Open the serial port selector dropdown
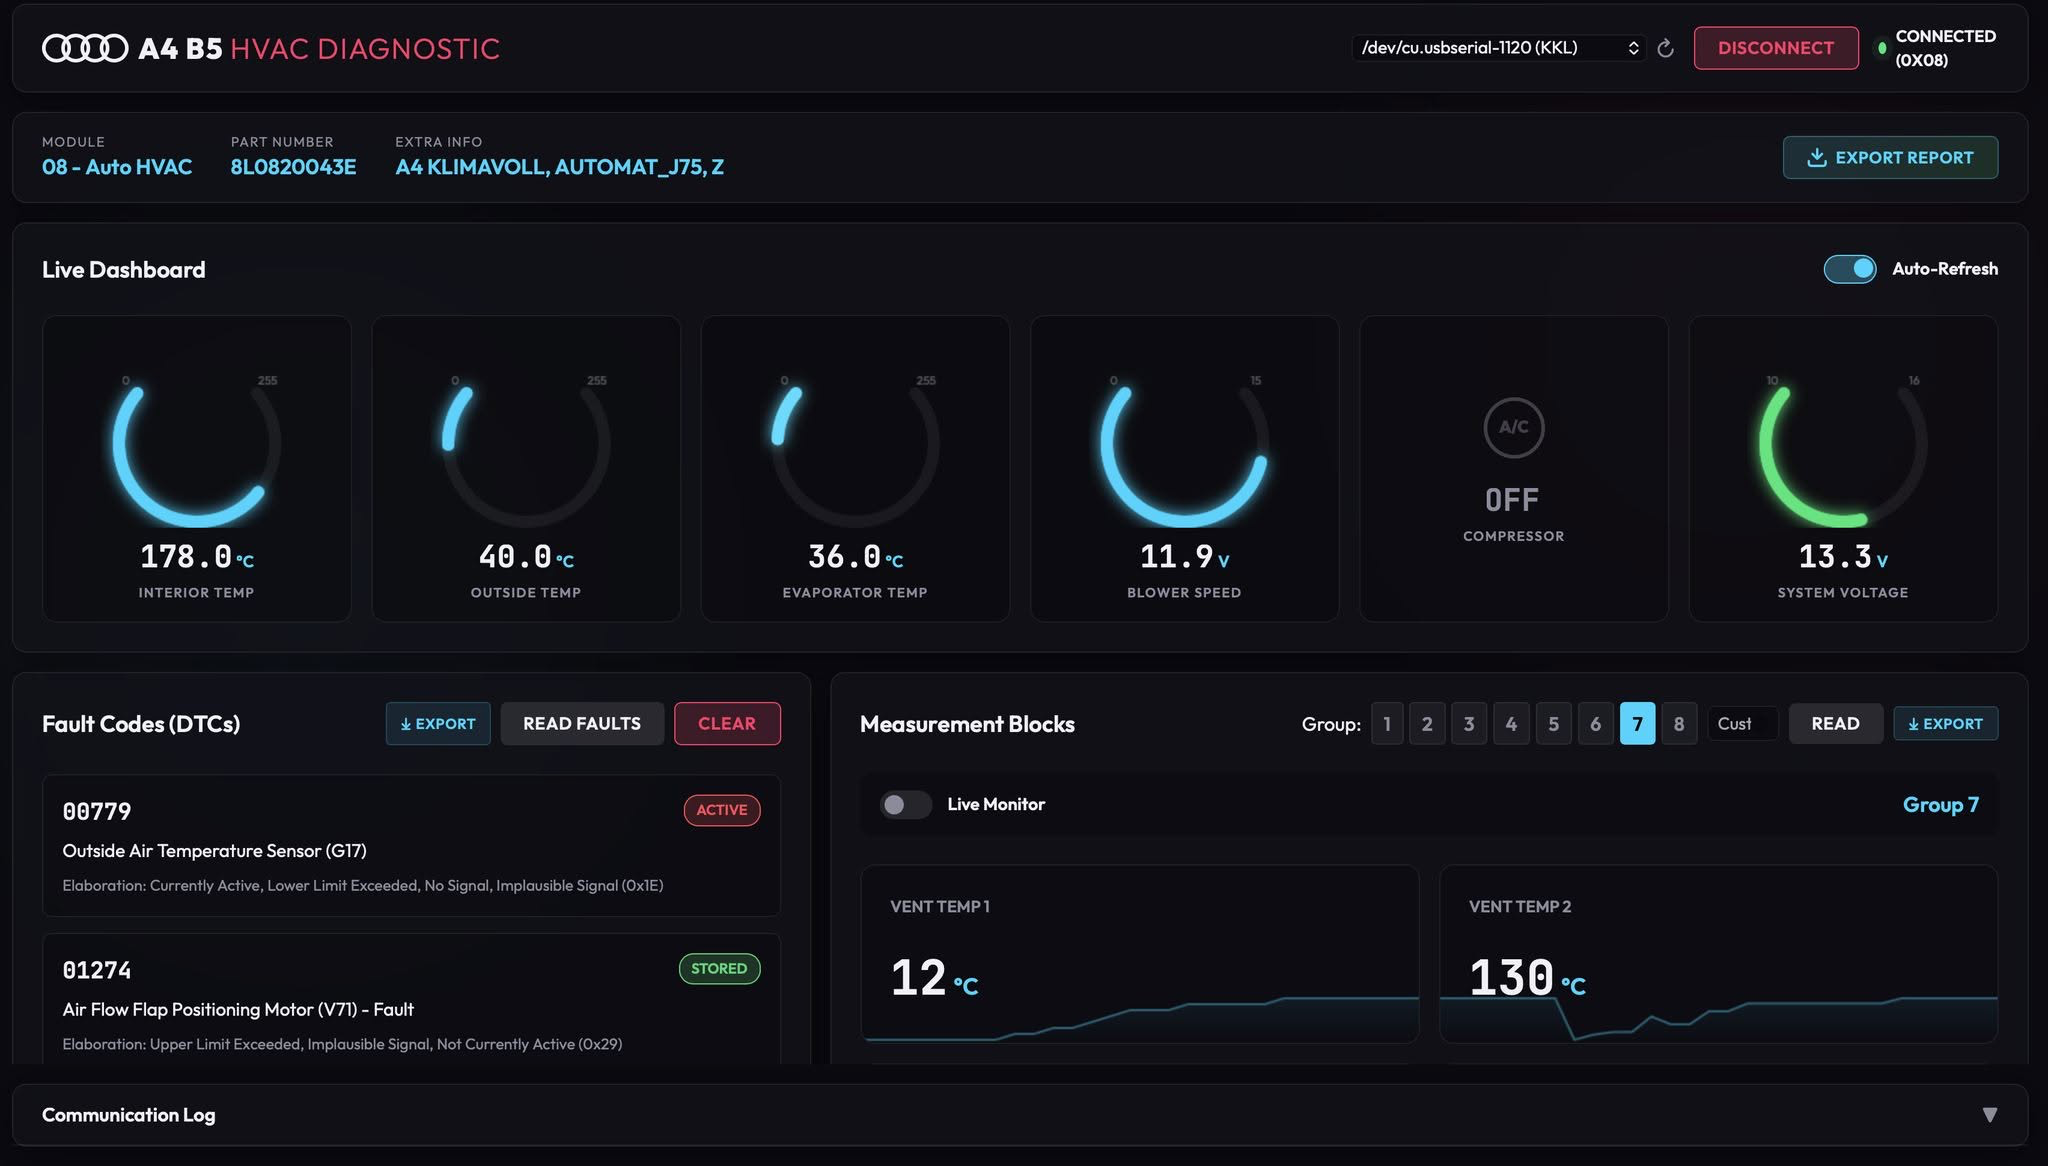Screen dimensions: 2048x1166 tap(1498, 48)
